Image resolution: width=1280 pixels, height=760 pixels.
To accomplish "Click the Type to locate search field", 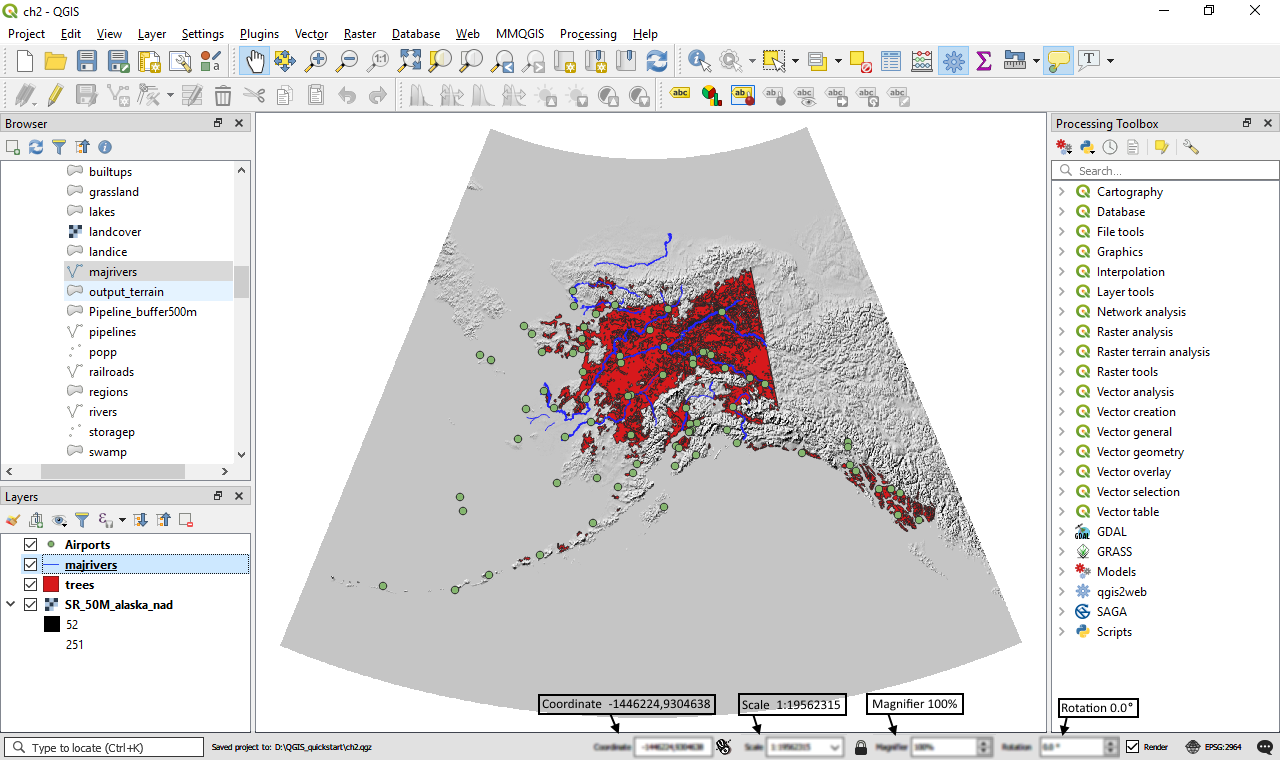I will [104, 747].
